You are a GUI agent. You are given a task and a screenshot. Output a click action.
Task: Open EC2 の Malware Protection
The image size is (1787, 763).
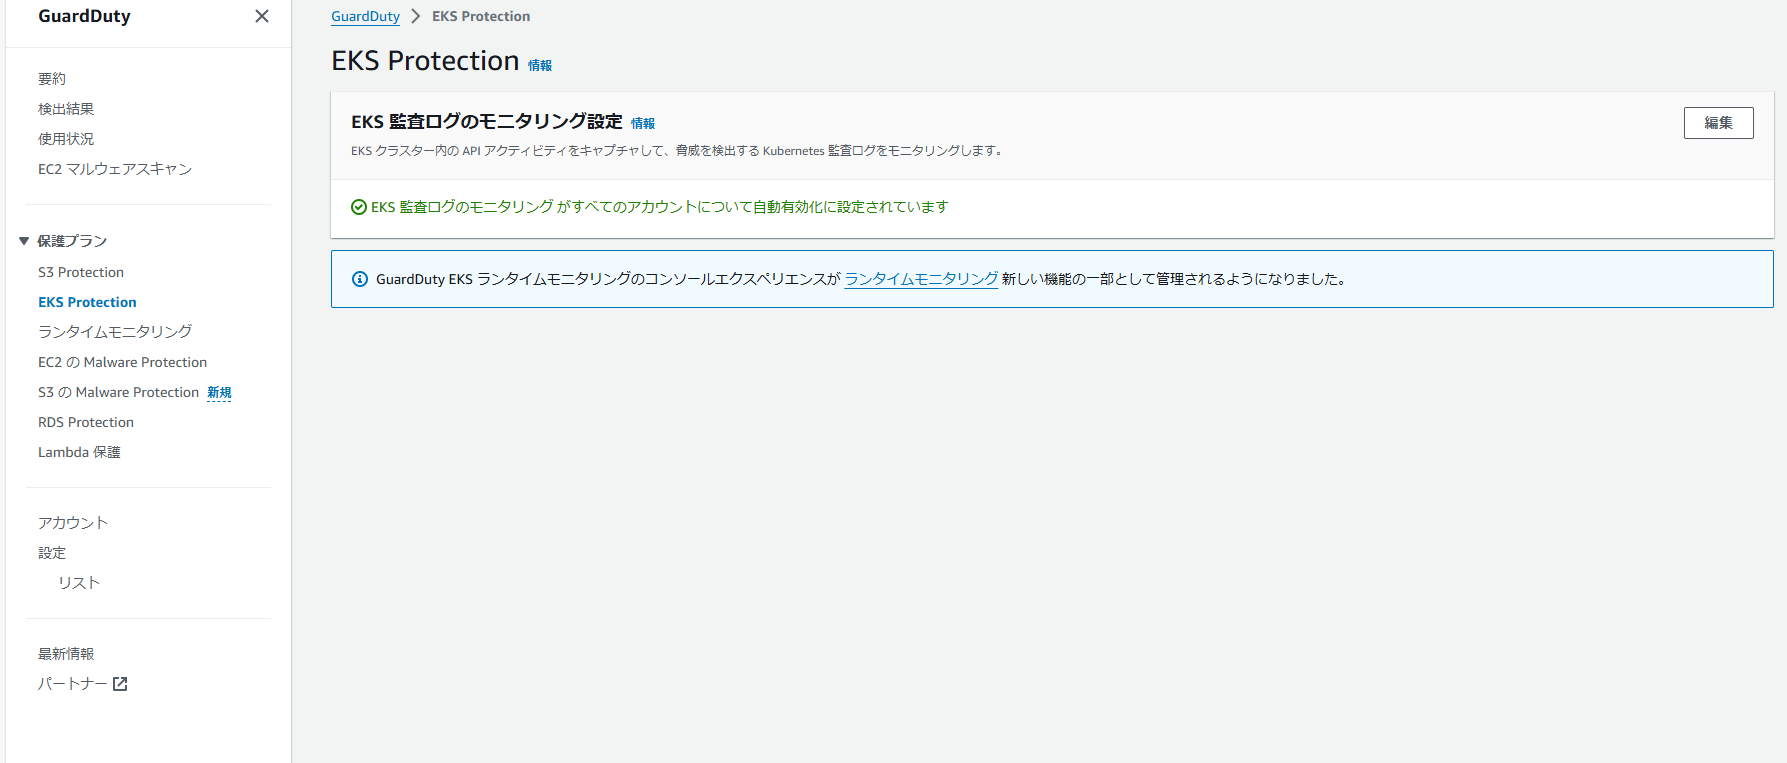coord(122,362)
